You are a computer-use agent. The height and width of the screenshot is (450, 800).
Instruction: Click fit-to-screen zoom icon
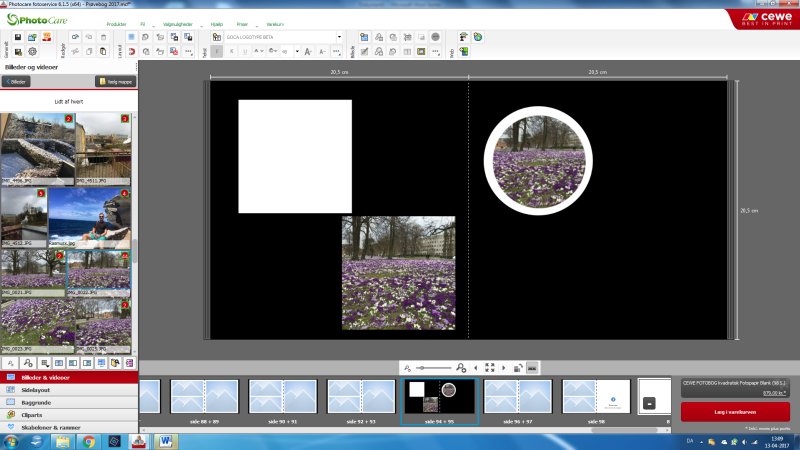(x=489, y=368)
